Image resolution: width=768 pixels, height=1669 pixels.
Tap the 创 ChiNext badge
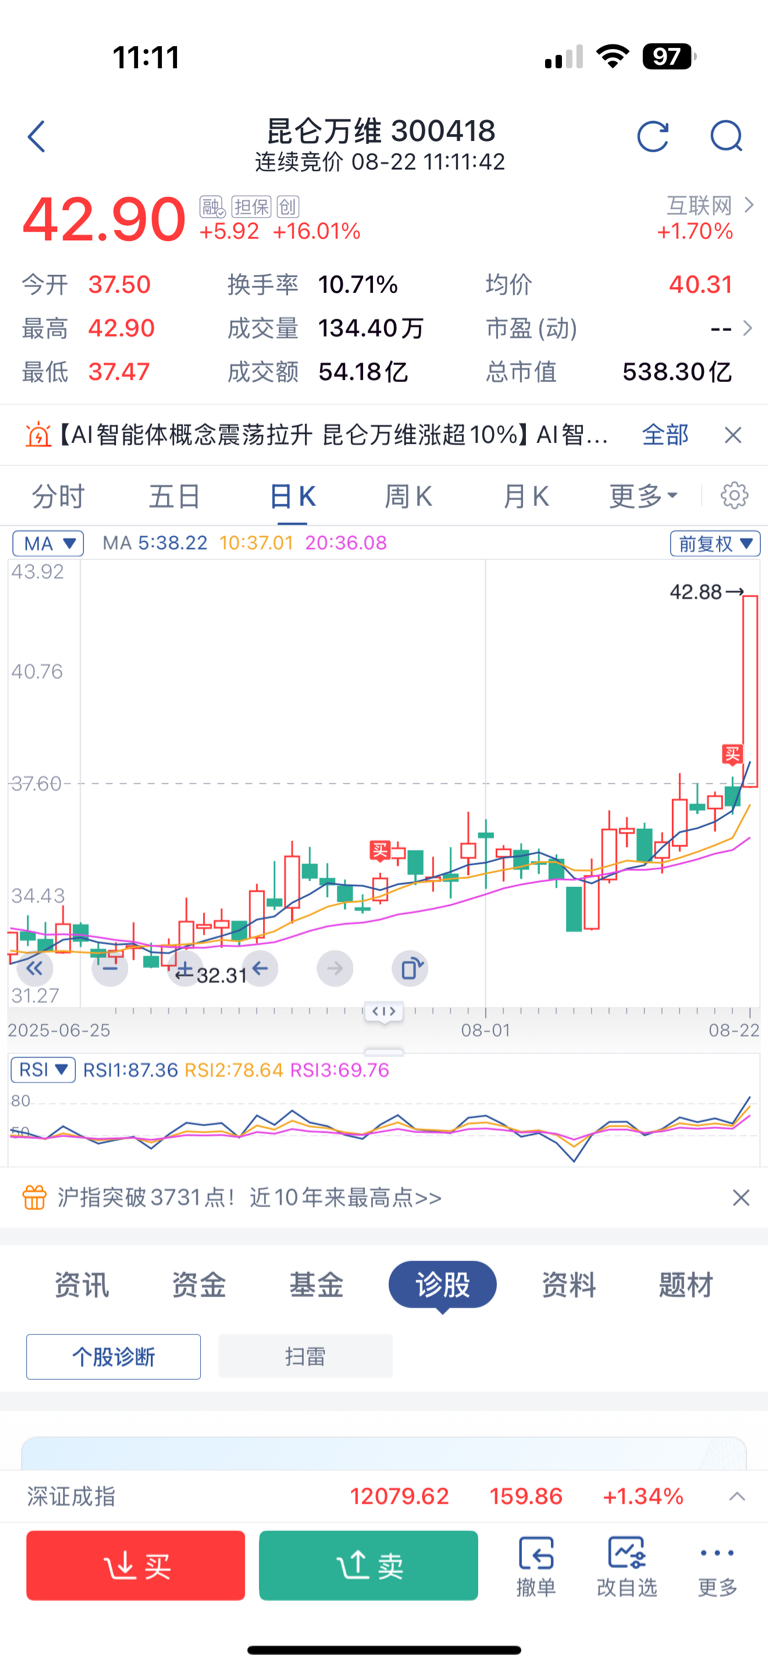point(288,207)
